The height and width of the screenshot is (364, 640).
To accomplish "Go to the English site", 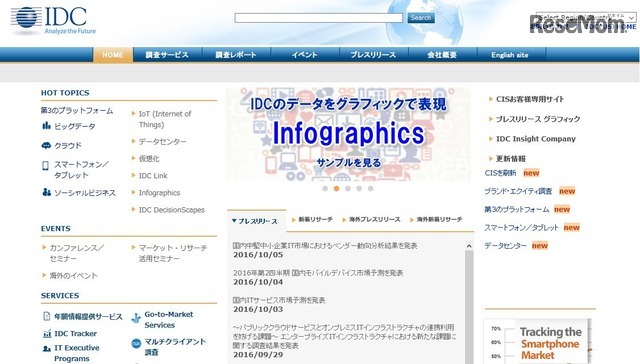I will click(510, 55).
